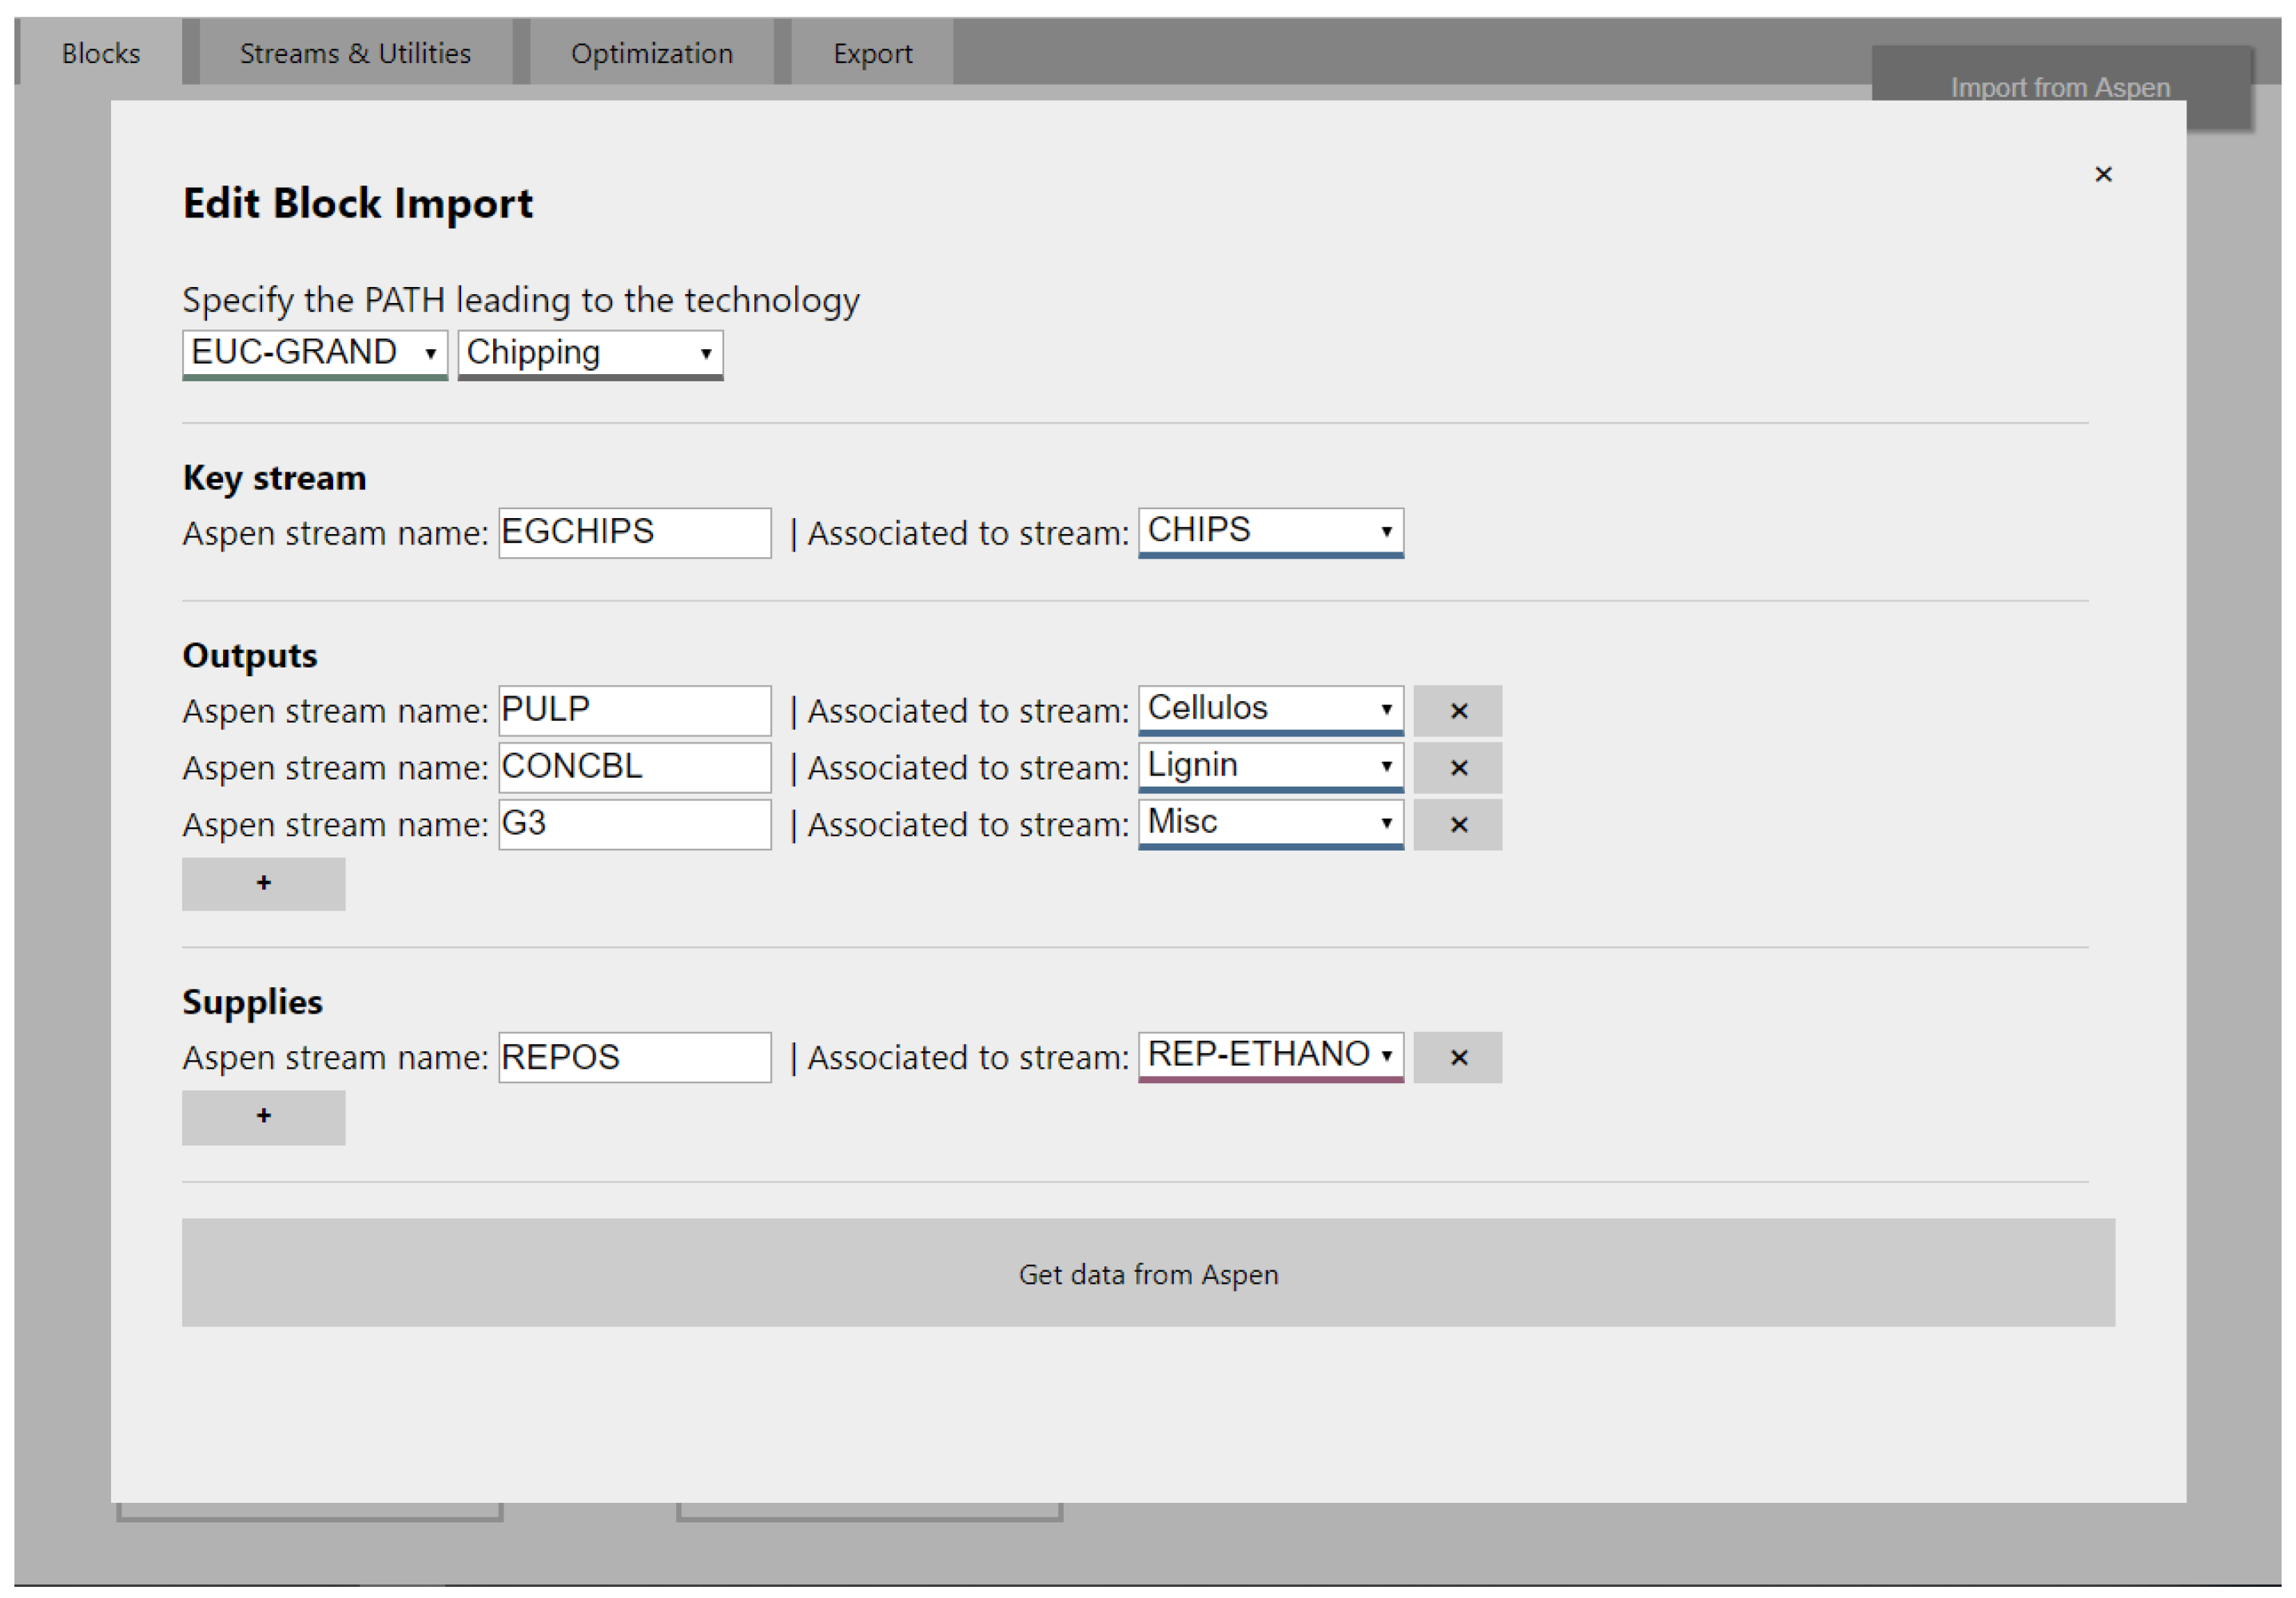The image size is (2296, 1598).
Task: Go to the Export tab
Action: coord(872,53)
